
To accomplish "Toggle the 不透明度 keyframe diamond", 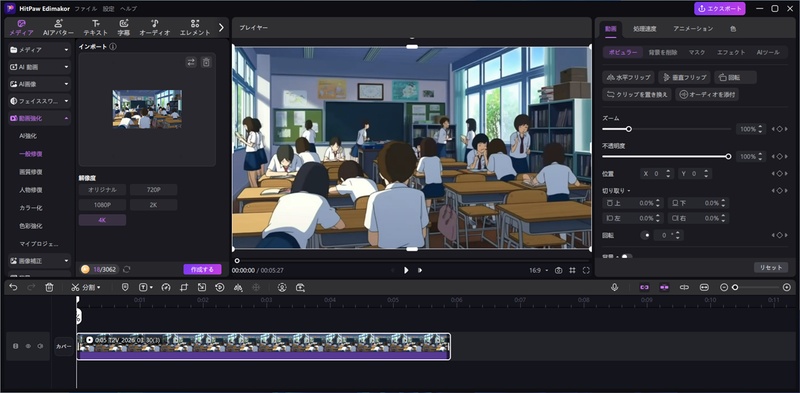I will tap(779, 156).
